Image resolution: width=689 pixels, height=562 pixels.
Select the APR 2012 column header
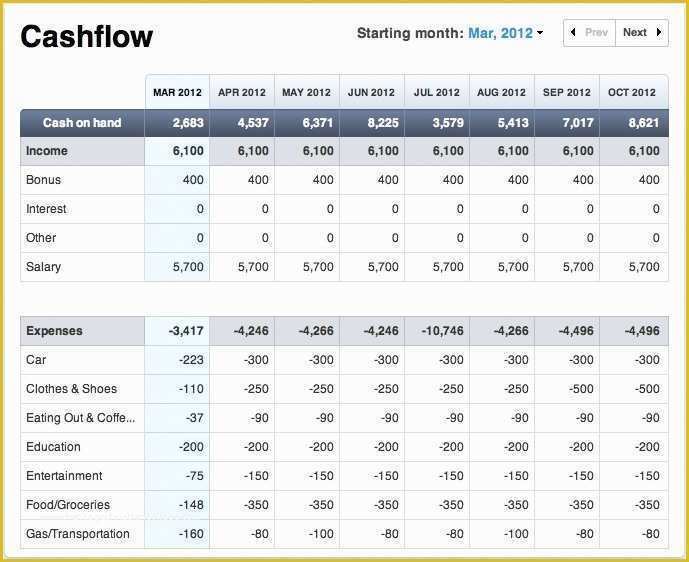tap(242, 92)
